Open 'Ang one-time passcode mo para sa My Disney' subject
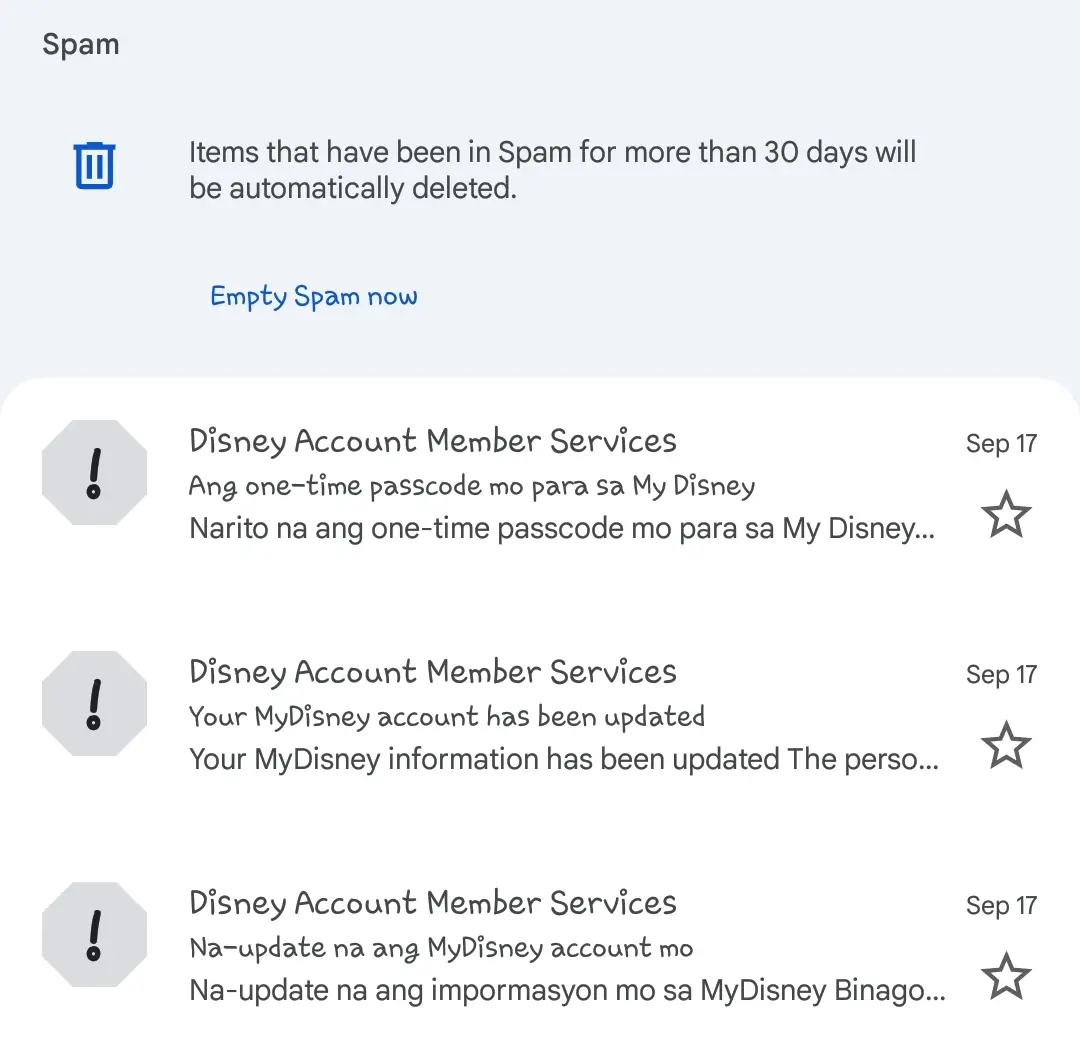Viewport: 1080px width, 1063px height. 472,486
